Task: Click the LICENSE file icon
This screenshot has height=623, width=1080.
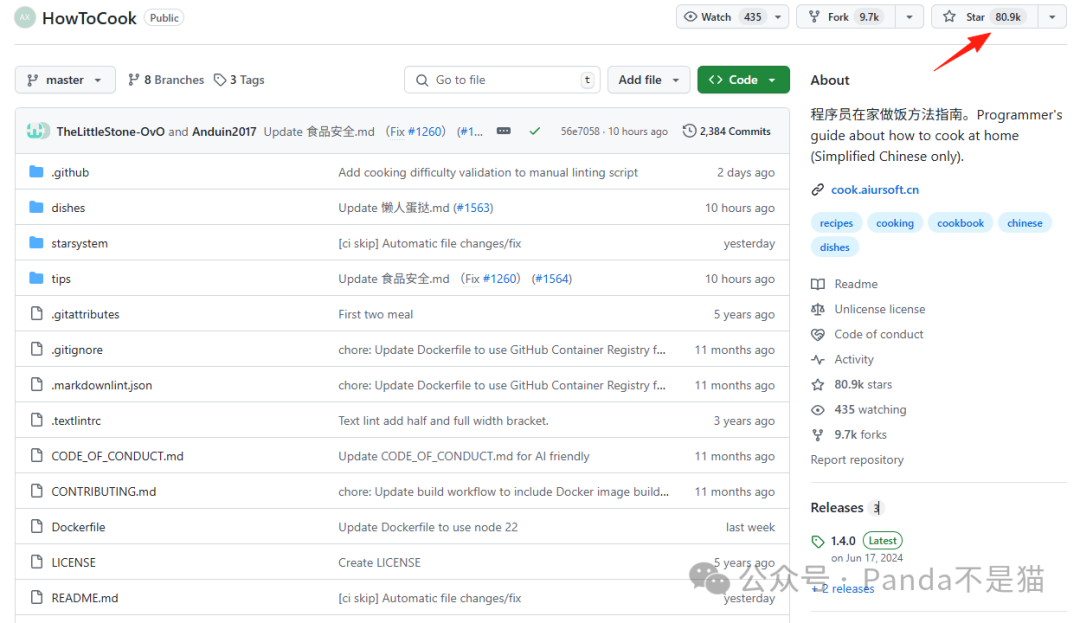Action: coord(37,562)
